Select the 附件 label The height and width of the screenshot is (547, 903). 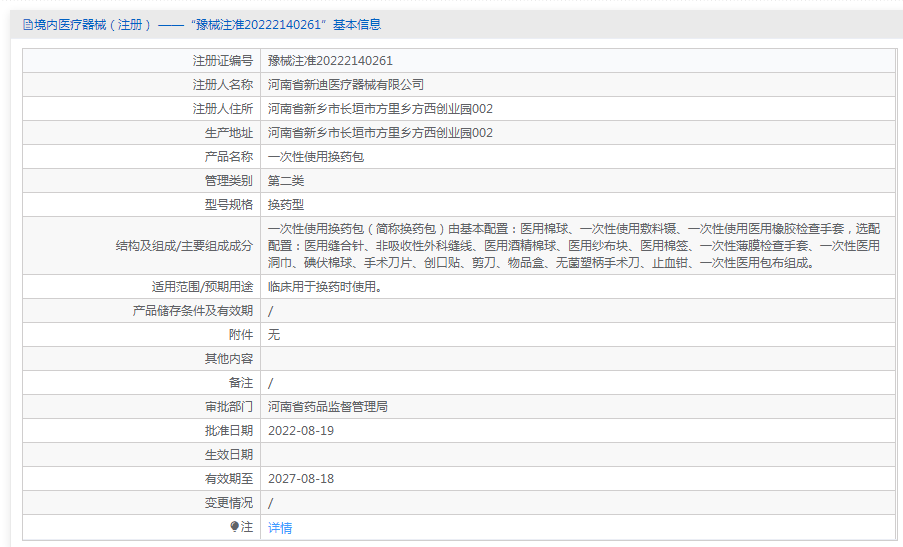coord(241,335)
